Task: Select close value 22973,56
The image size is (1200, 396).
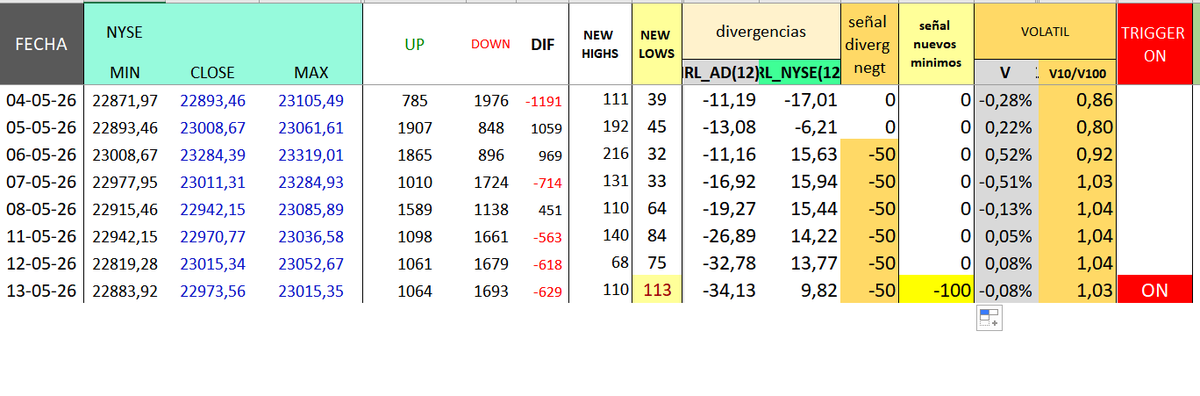Action: click(x=212, y=291)
